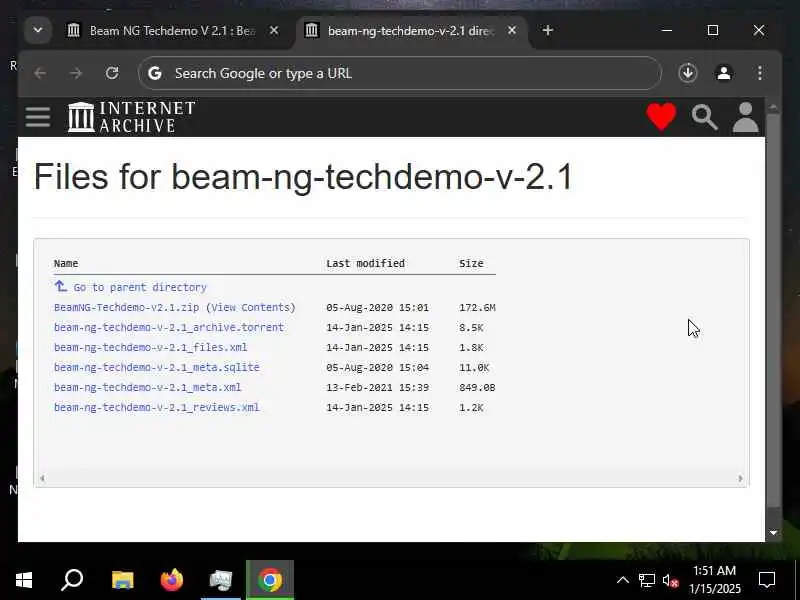Select the beam-ng-techdemo-v-2.1 directory tab

pyautogui.click(x=410, y=31)
